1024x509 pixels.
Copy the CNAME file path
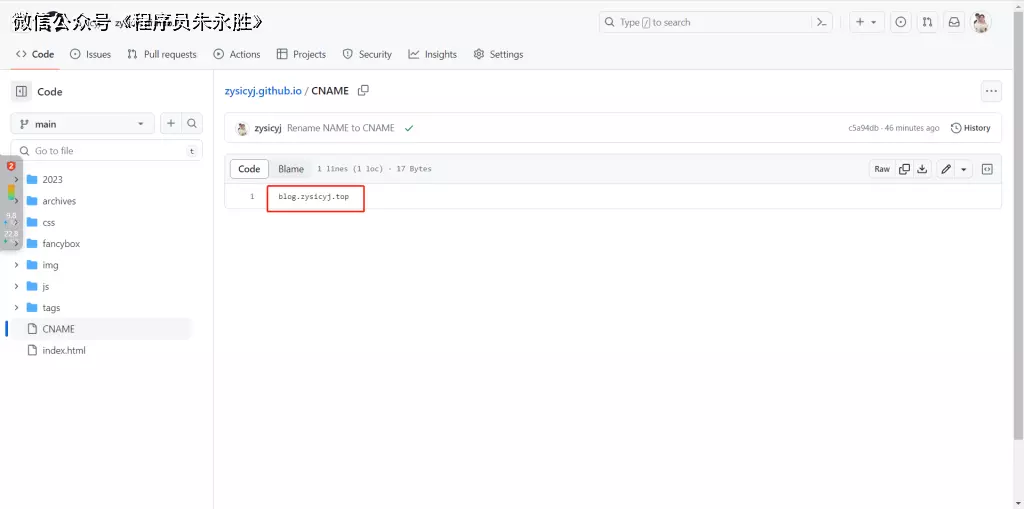click(363, 91)
